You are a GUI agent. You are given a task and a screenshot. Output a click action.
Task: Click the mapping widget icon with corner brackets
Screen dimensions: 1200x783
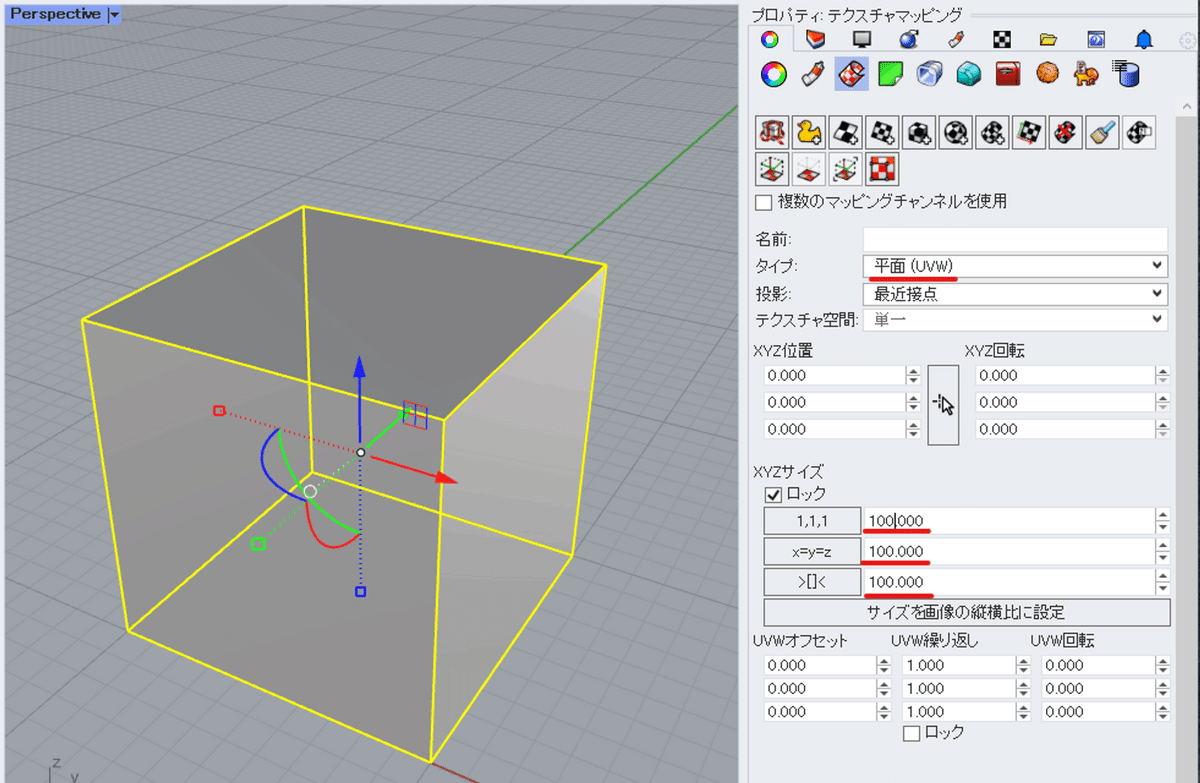click(847, 168)
